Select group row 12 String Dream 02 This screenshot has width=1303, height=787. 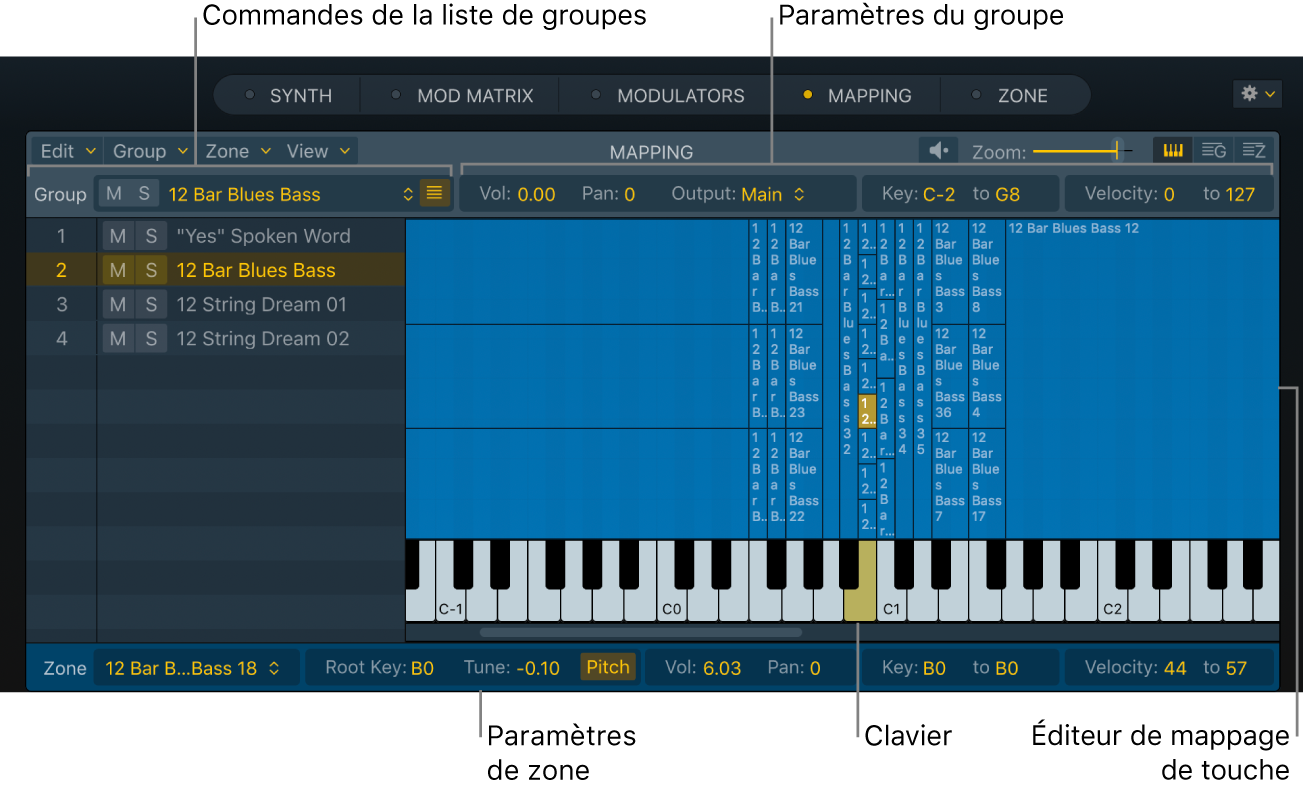click(x=216, y=338)
